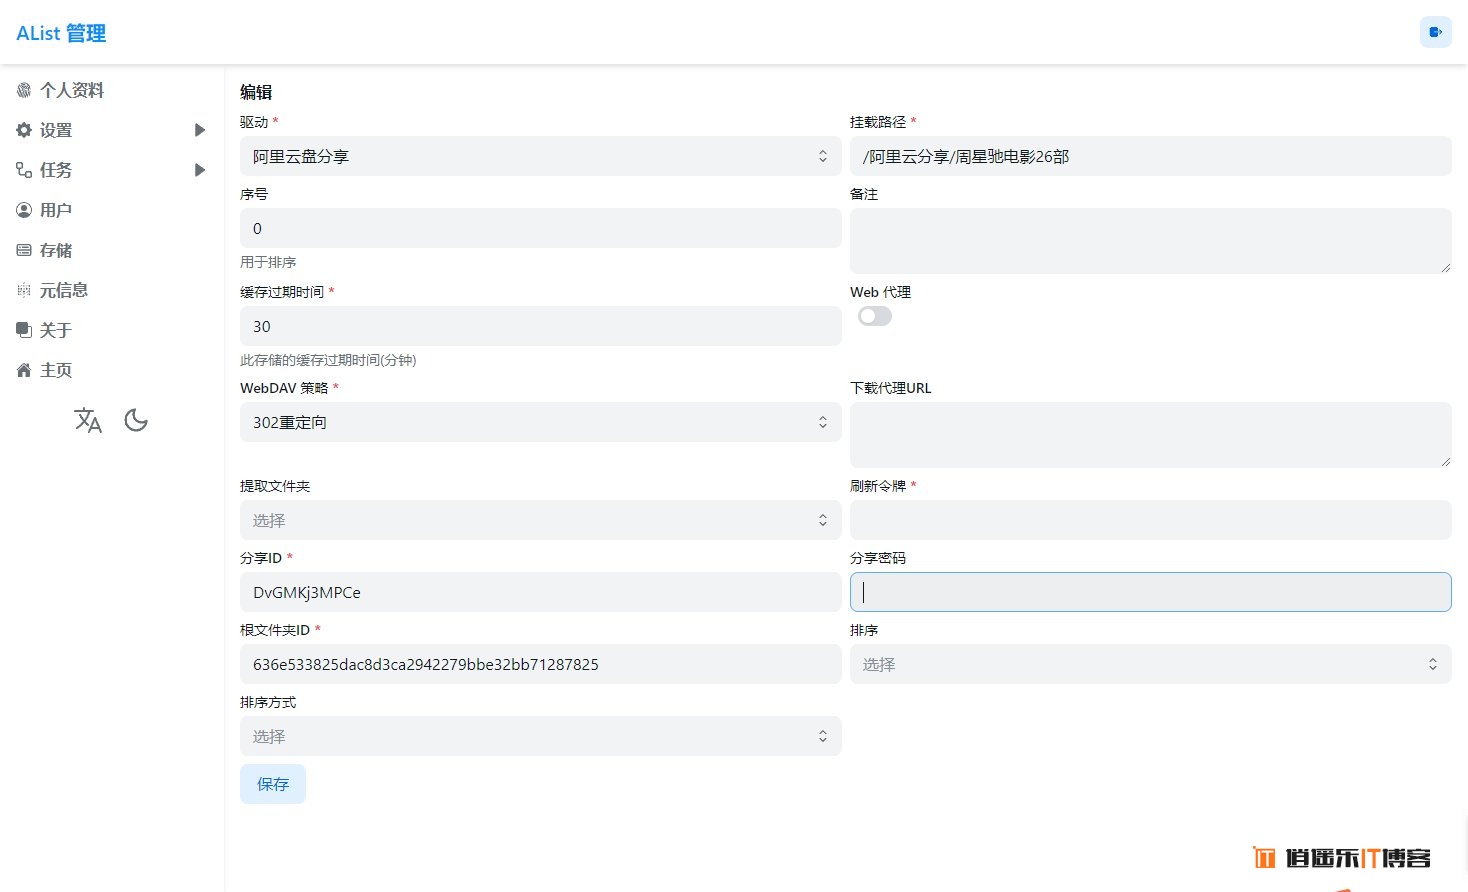Focus the 分享密码 input field
The image size is (1468, 892).
point(1151,592)
